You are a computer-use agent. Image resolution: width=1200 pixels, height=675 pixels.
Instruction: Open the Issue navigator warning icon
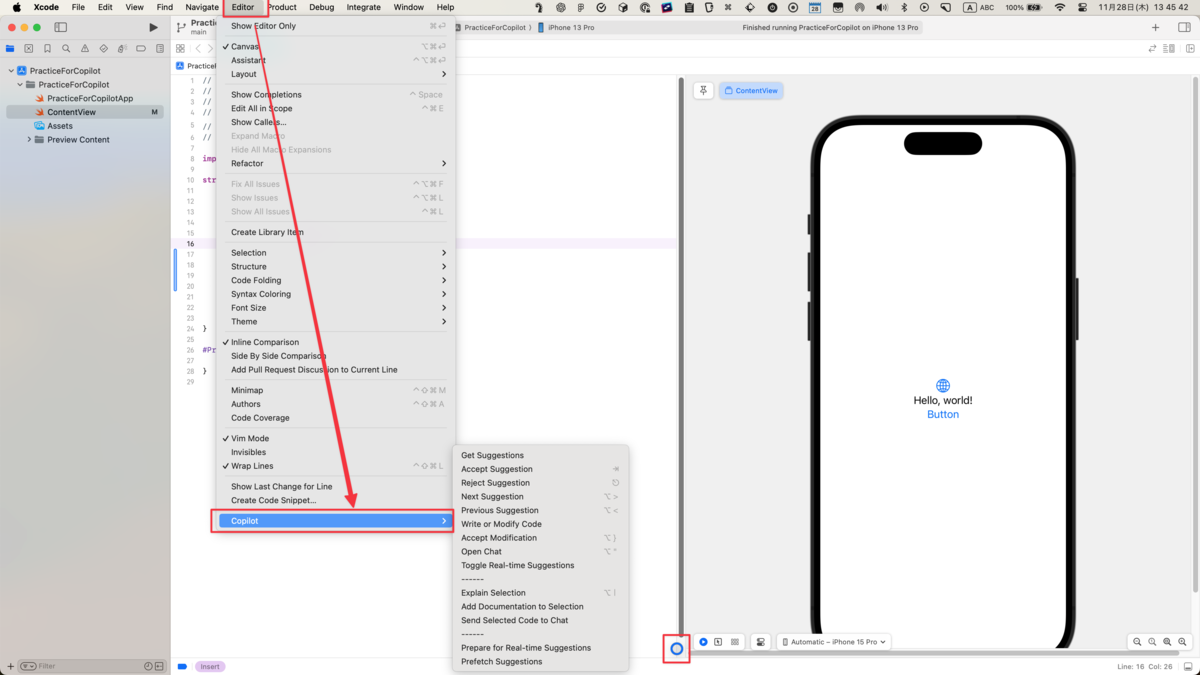(85, 48)
